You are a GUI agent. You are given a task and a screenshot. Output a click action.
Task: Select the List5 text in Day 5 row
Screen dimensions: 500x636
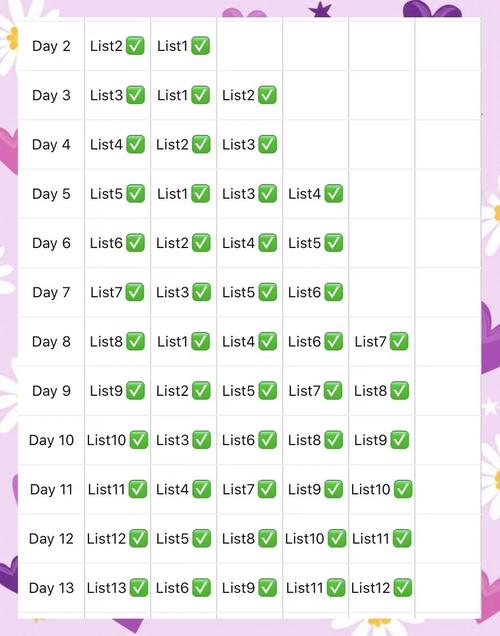coord(106,193)
